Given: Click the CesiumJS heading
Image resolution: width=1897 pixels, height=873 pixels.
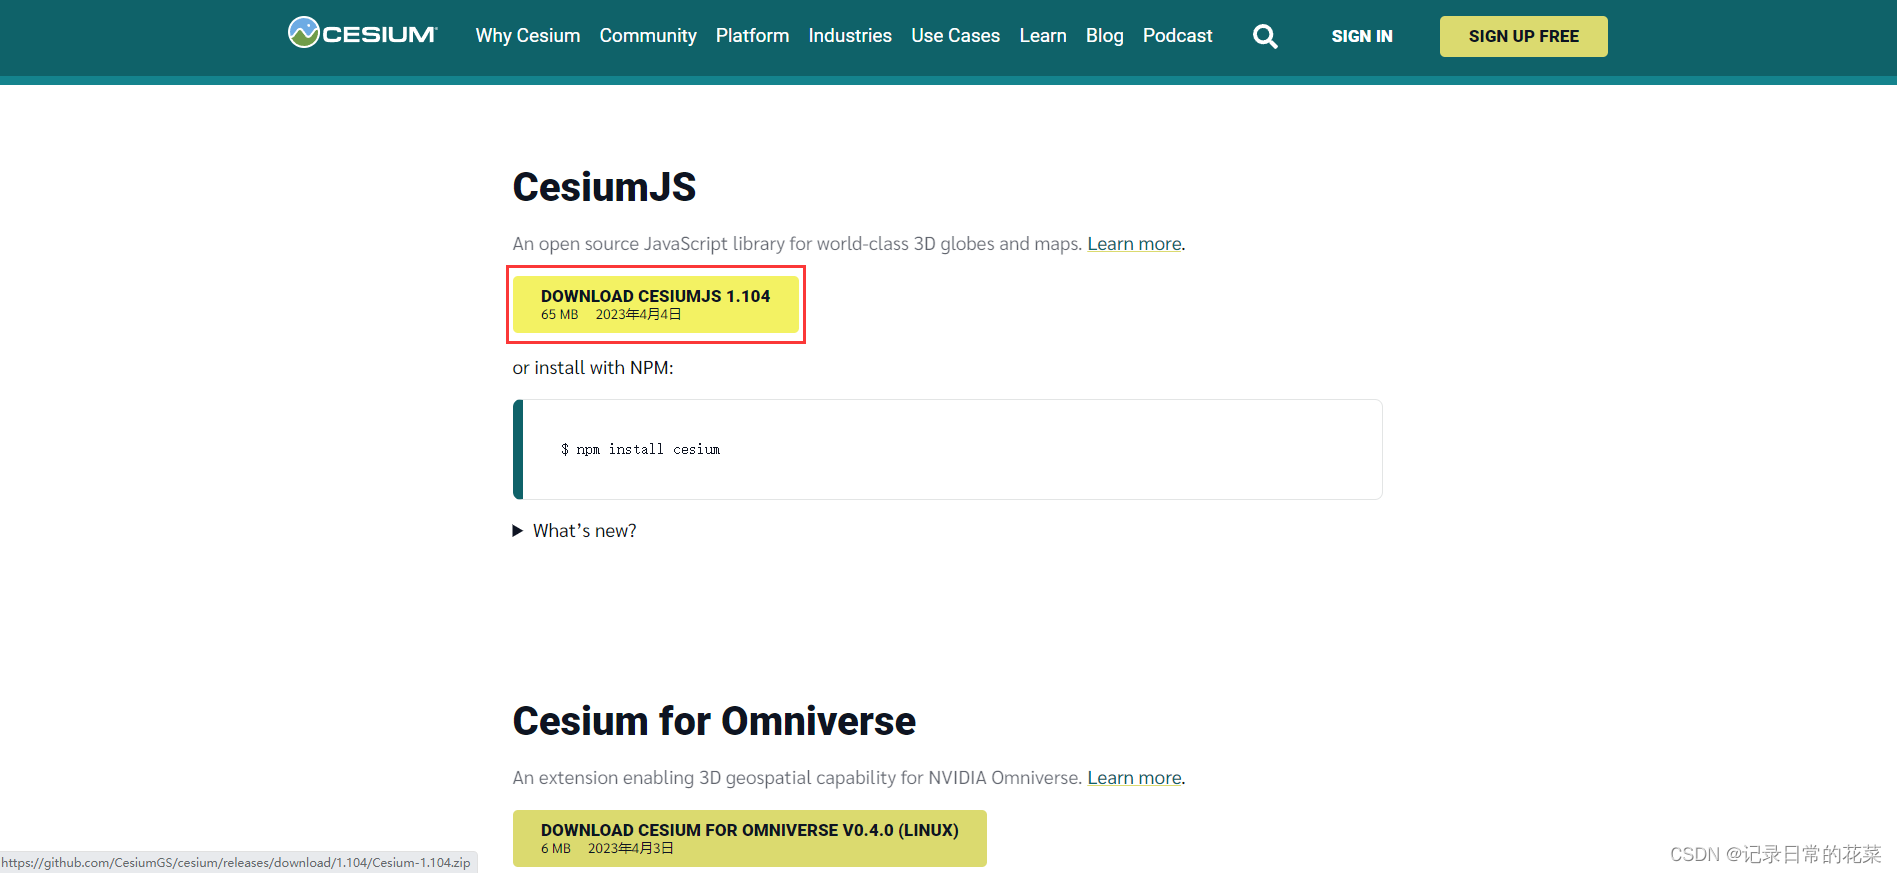Looking at the screenshot, I should tap(604, 187).
